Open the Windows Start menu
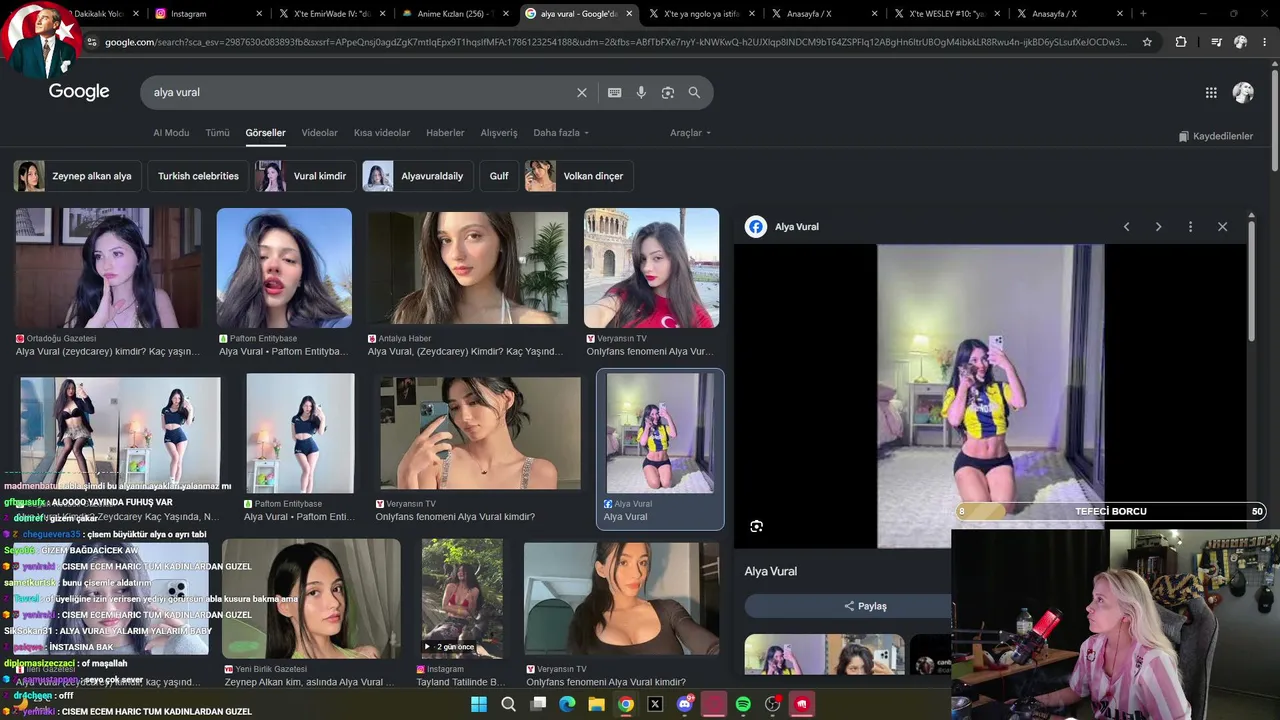 [479, 704]
